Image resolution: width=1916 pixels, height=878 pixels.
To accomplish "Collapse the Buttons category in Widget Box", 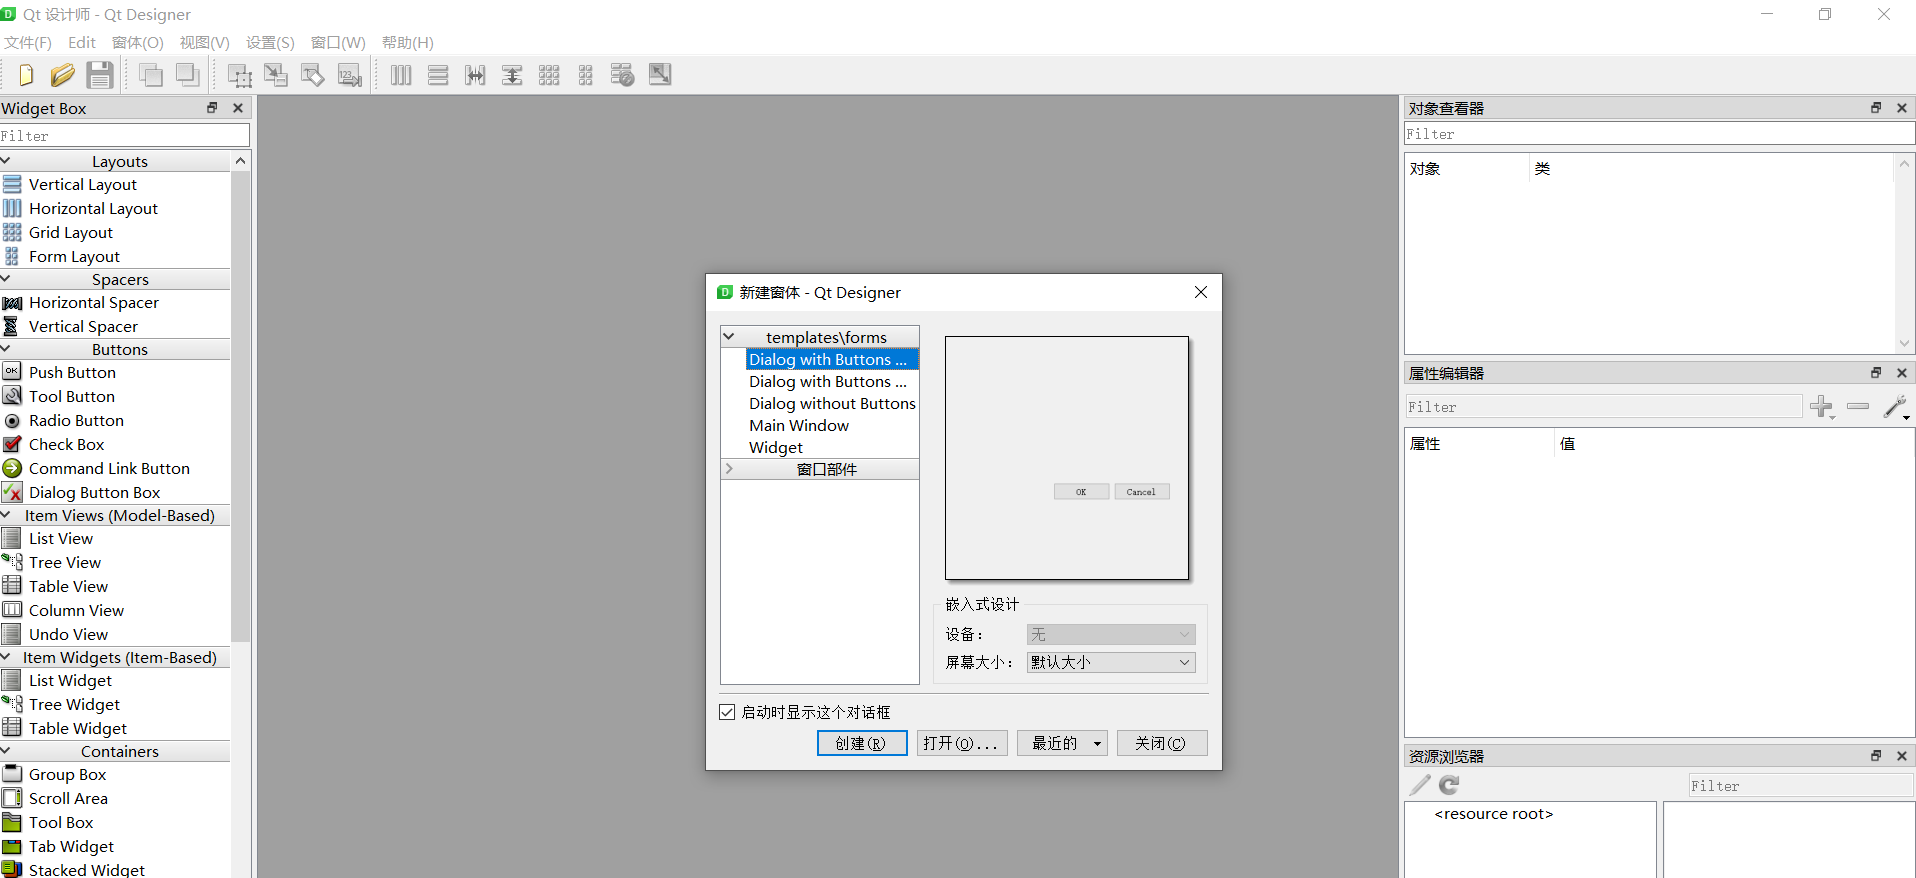I will (x=6, y=349).
